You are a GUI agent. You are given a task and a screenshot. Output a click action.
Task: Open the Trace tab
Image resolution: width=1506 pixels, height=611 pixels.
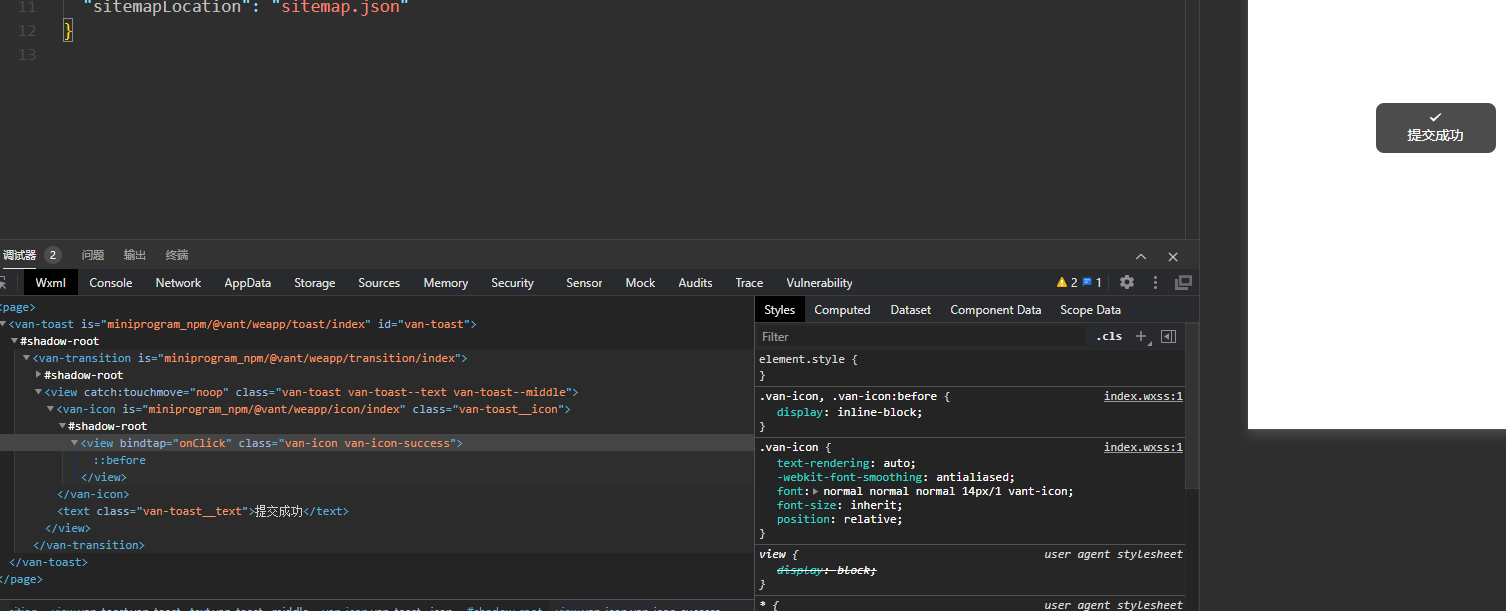[749, 283]
